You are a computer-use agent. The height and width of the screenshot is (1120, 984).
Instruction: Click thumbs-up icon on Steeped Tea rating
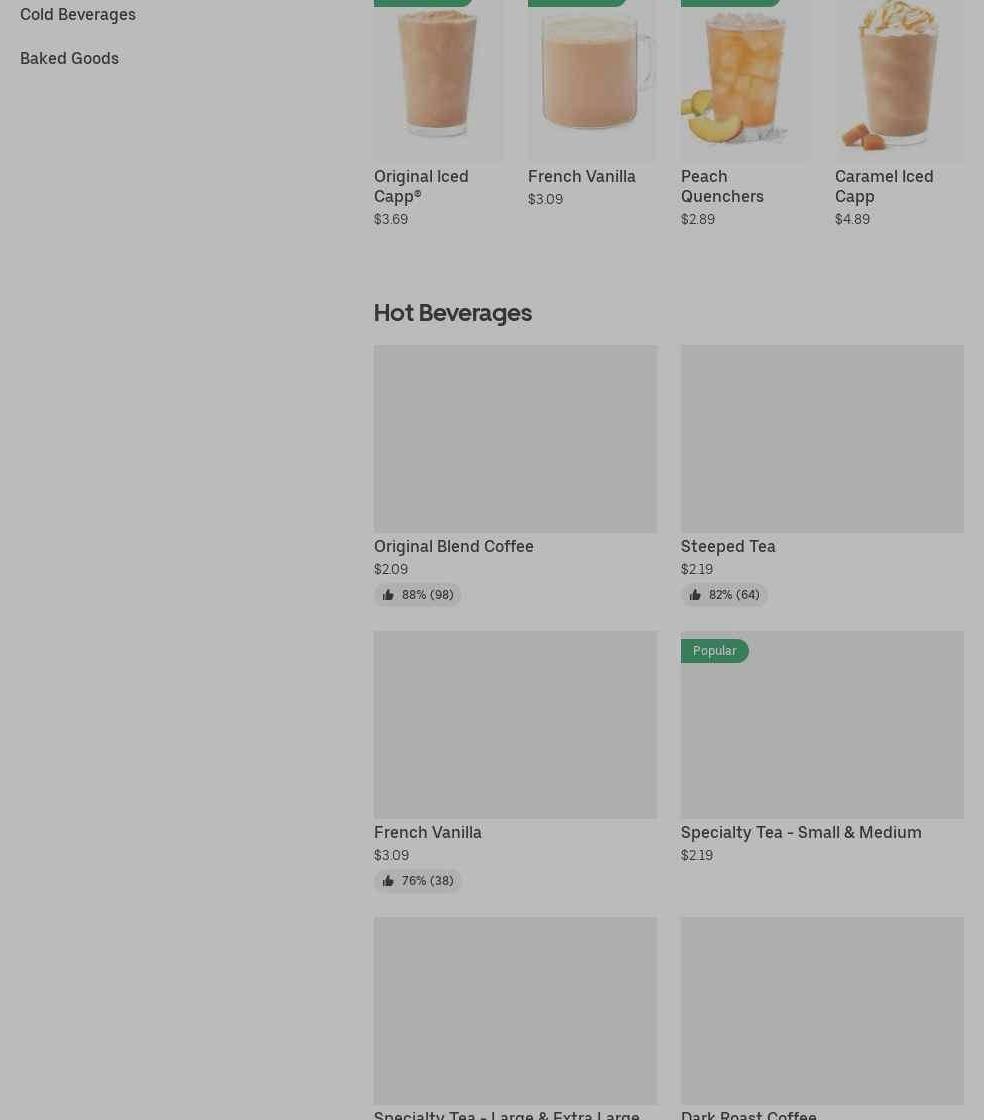[x=695, y=594]
